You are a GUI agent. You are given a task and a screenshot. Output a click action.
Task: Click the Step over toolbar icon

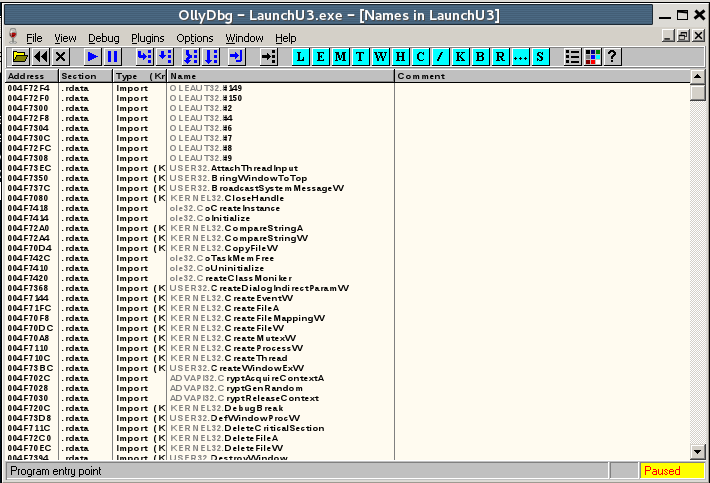164,57
